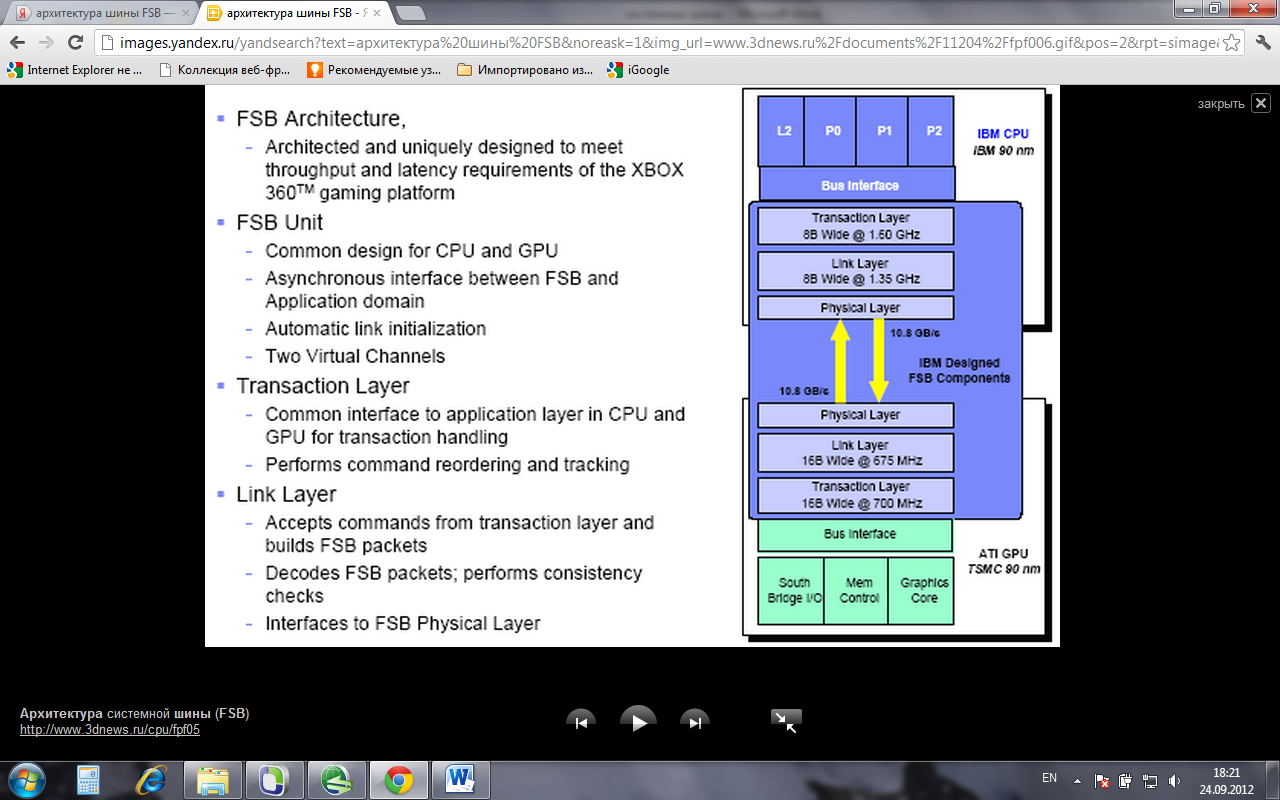Reload the page with the refresh icon
The image size is (1280, 800).
click(75, 42)
